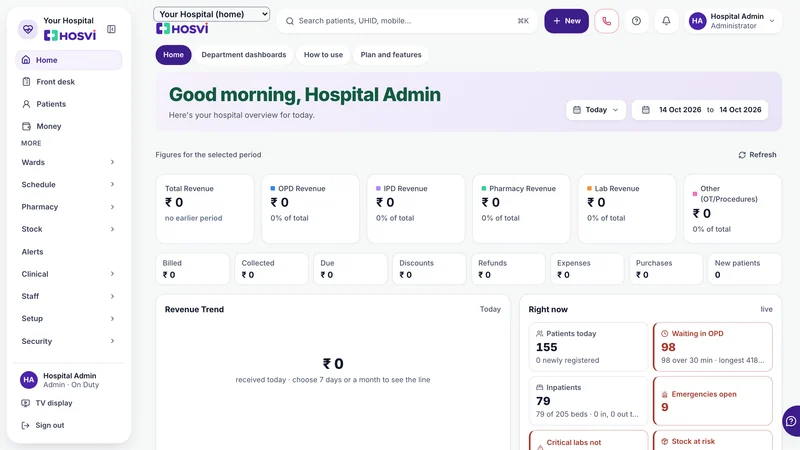The image size is (800, 450).
Task: Click the Sign out icon
Action: point(25,426)
